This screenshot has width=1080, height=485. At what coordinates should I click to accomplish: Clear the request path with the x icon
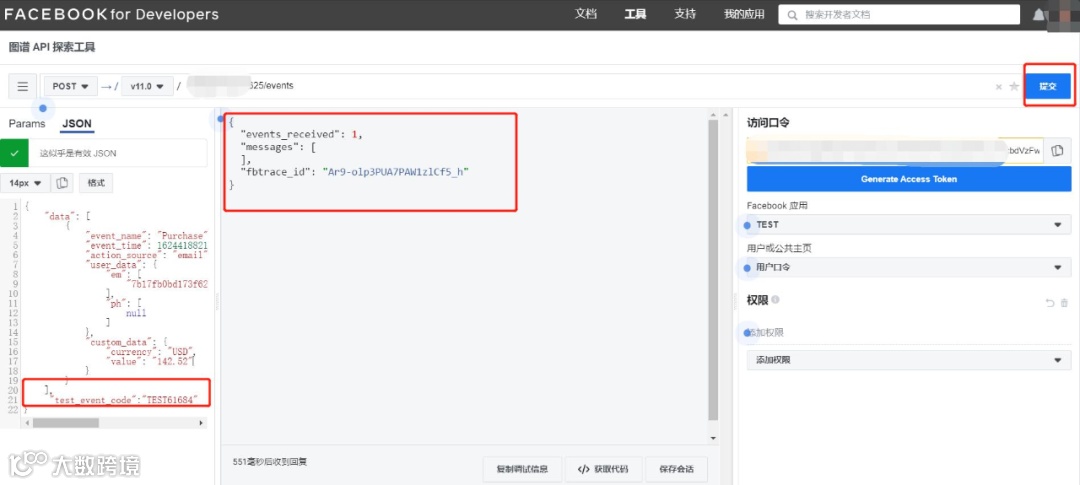tap(999, 87)
